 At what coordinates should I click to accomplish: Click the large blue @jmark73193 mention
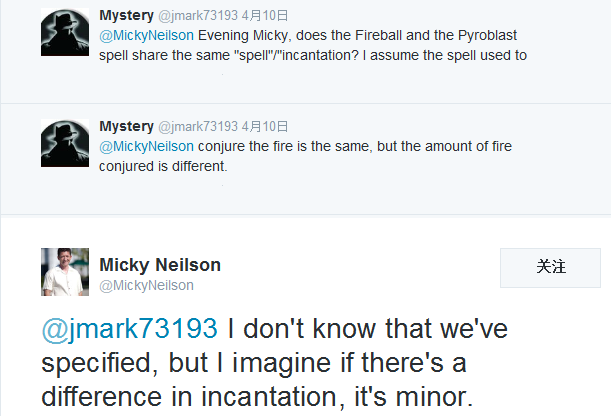click(x=128, y=329)
